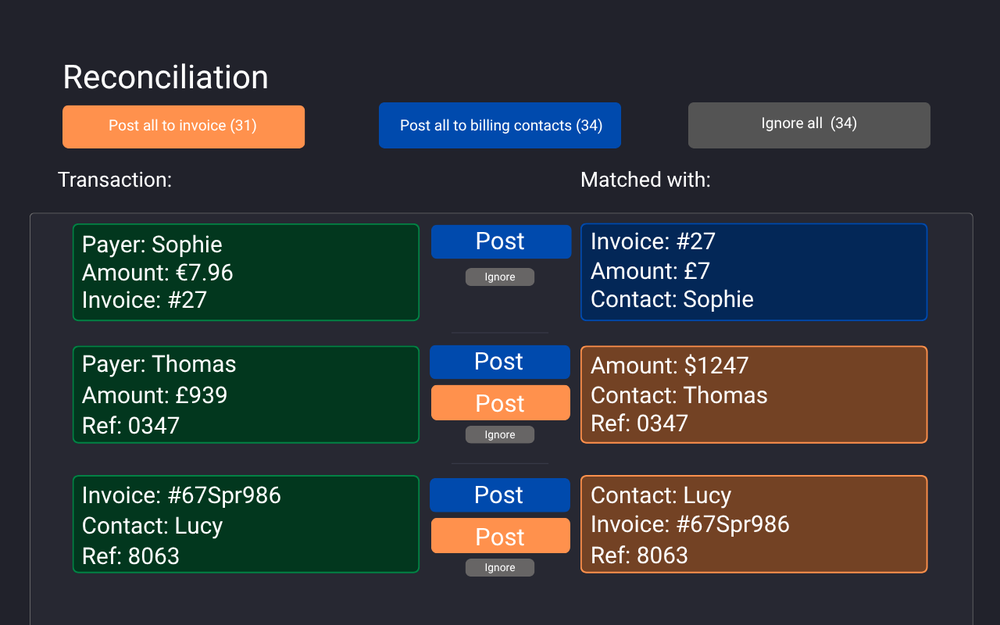Viewport: 1000px width, 625px height.
Task: Post Sophie's €7.96 transaction to its matched invoice
Action: [x=500, y=241]
